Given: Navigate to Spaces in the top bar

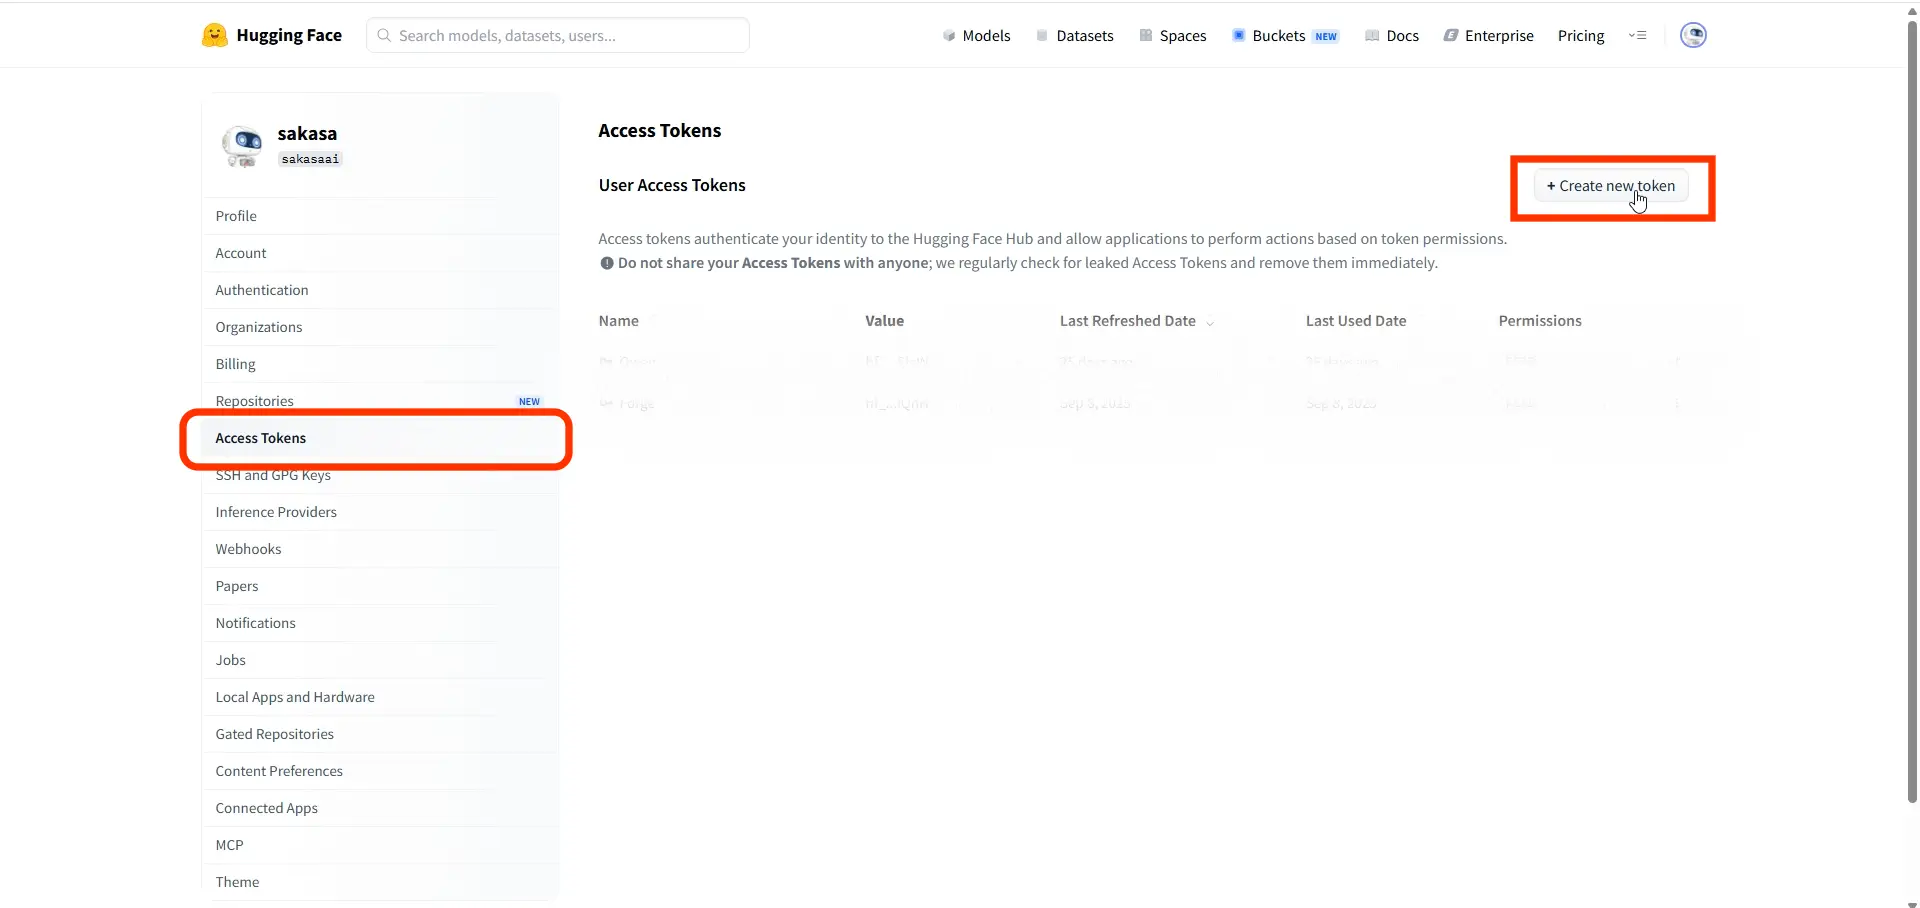Looking at the screenshot, I should 1172,35.
